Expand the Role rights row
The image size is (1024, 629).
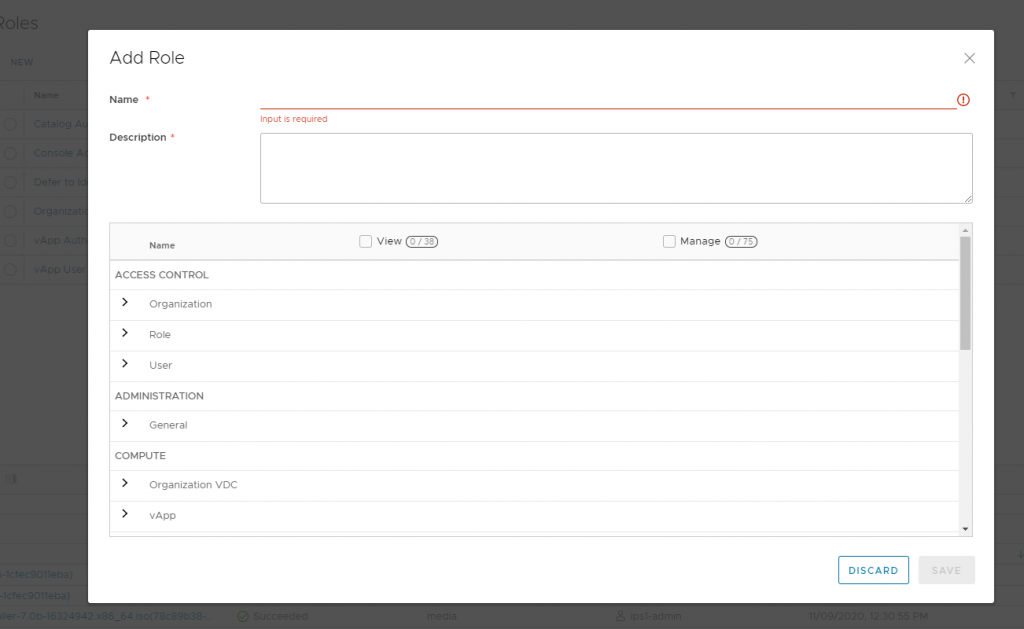tap(125, 333)
